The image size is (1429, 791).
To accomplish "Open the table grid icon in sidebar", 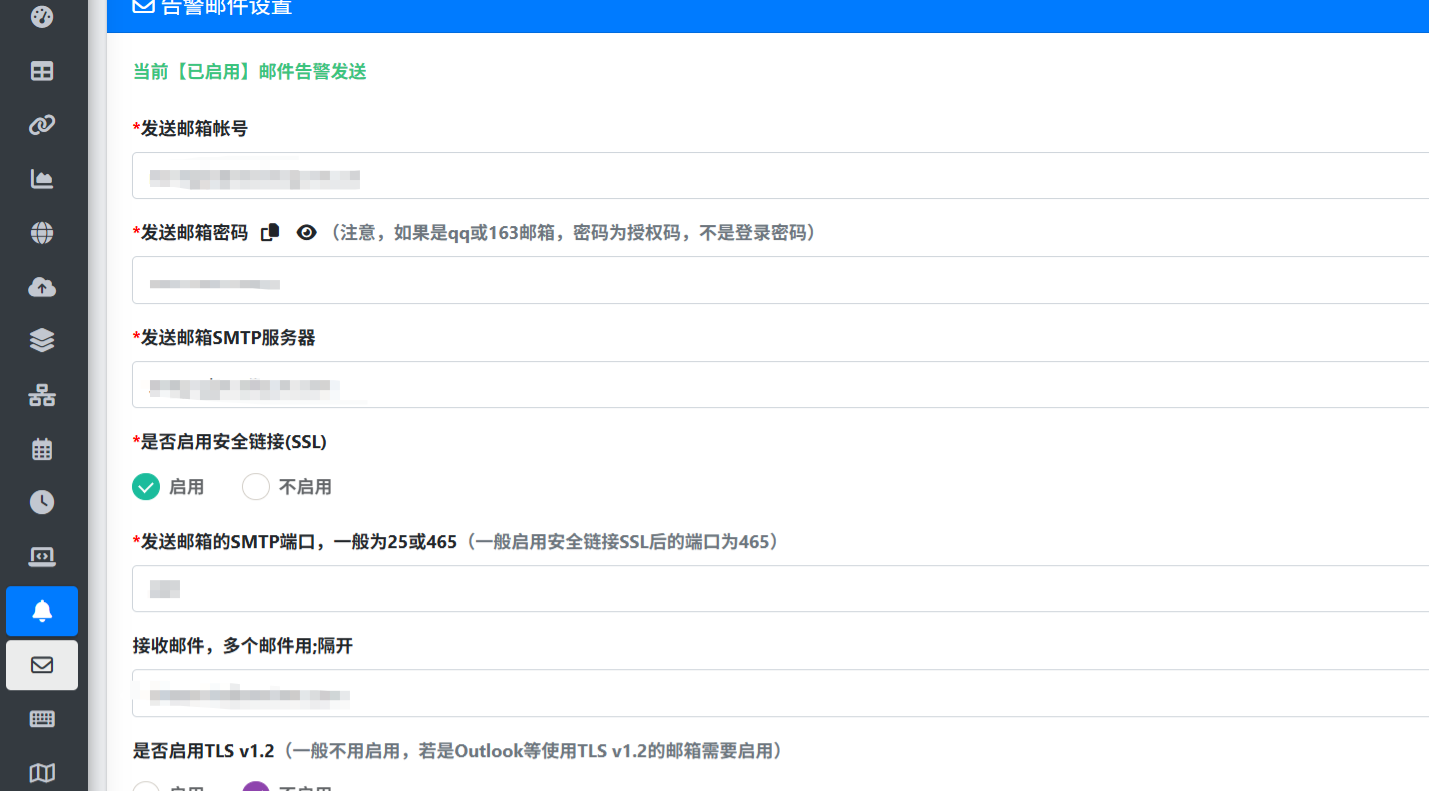I will coord(42,71).
